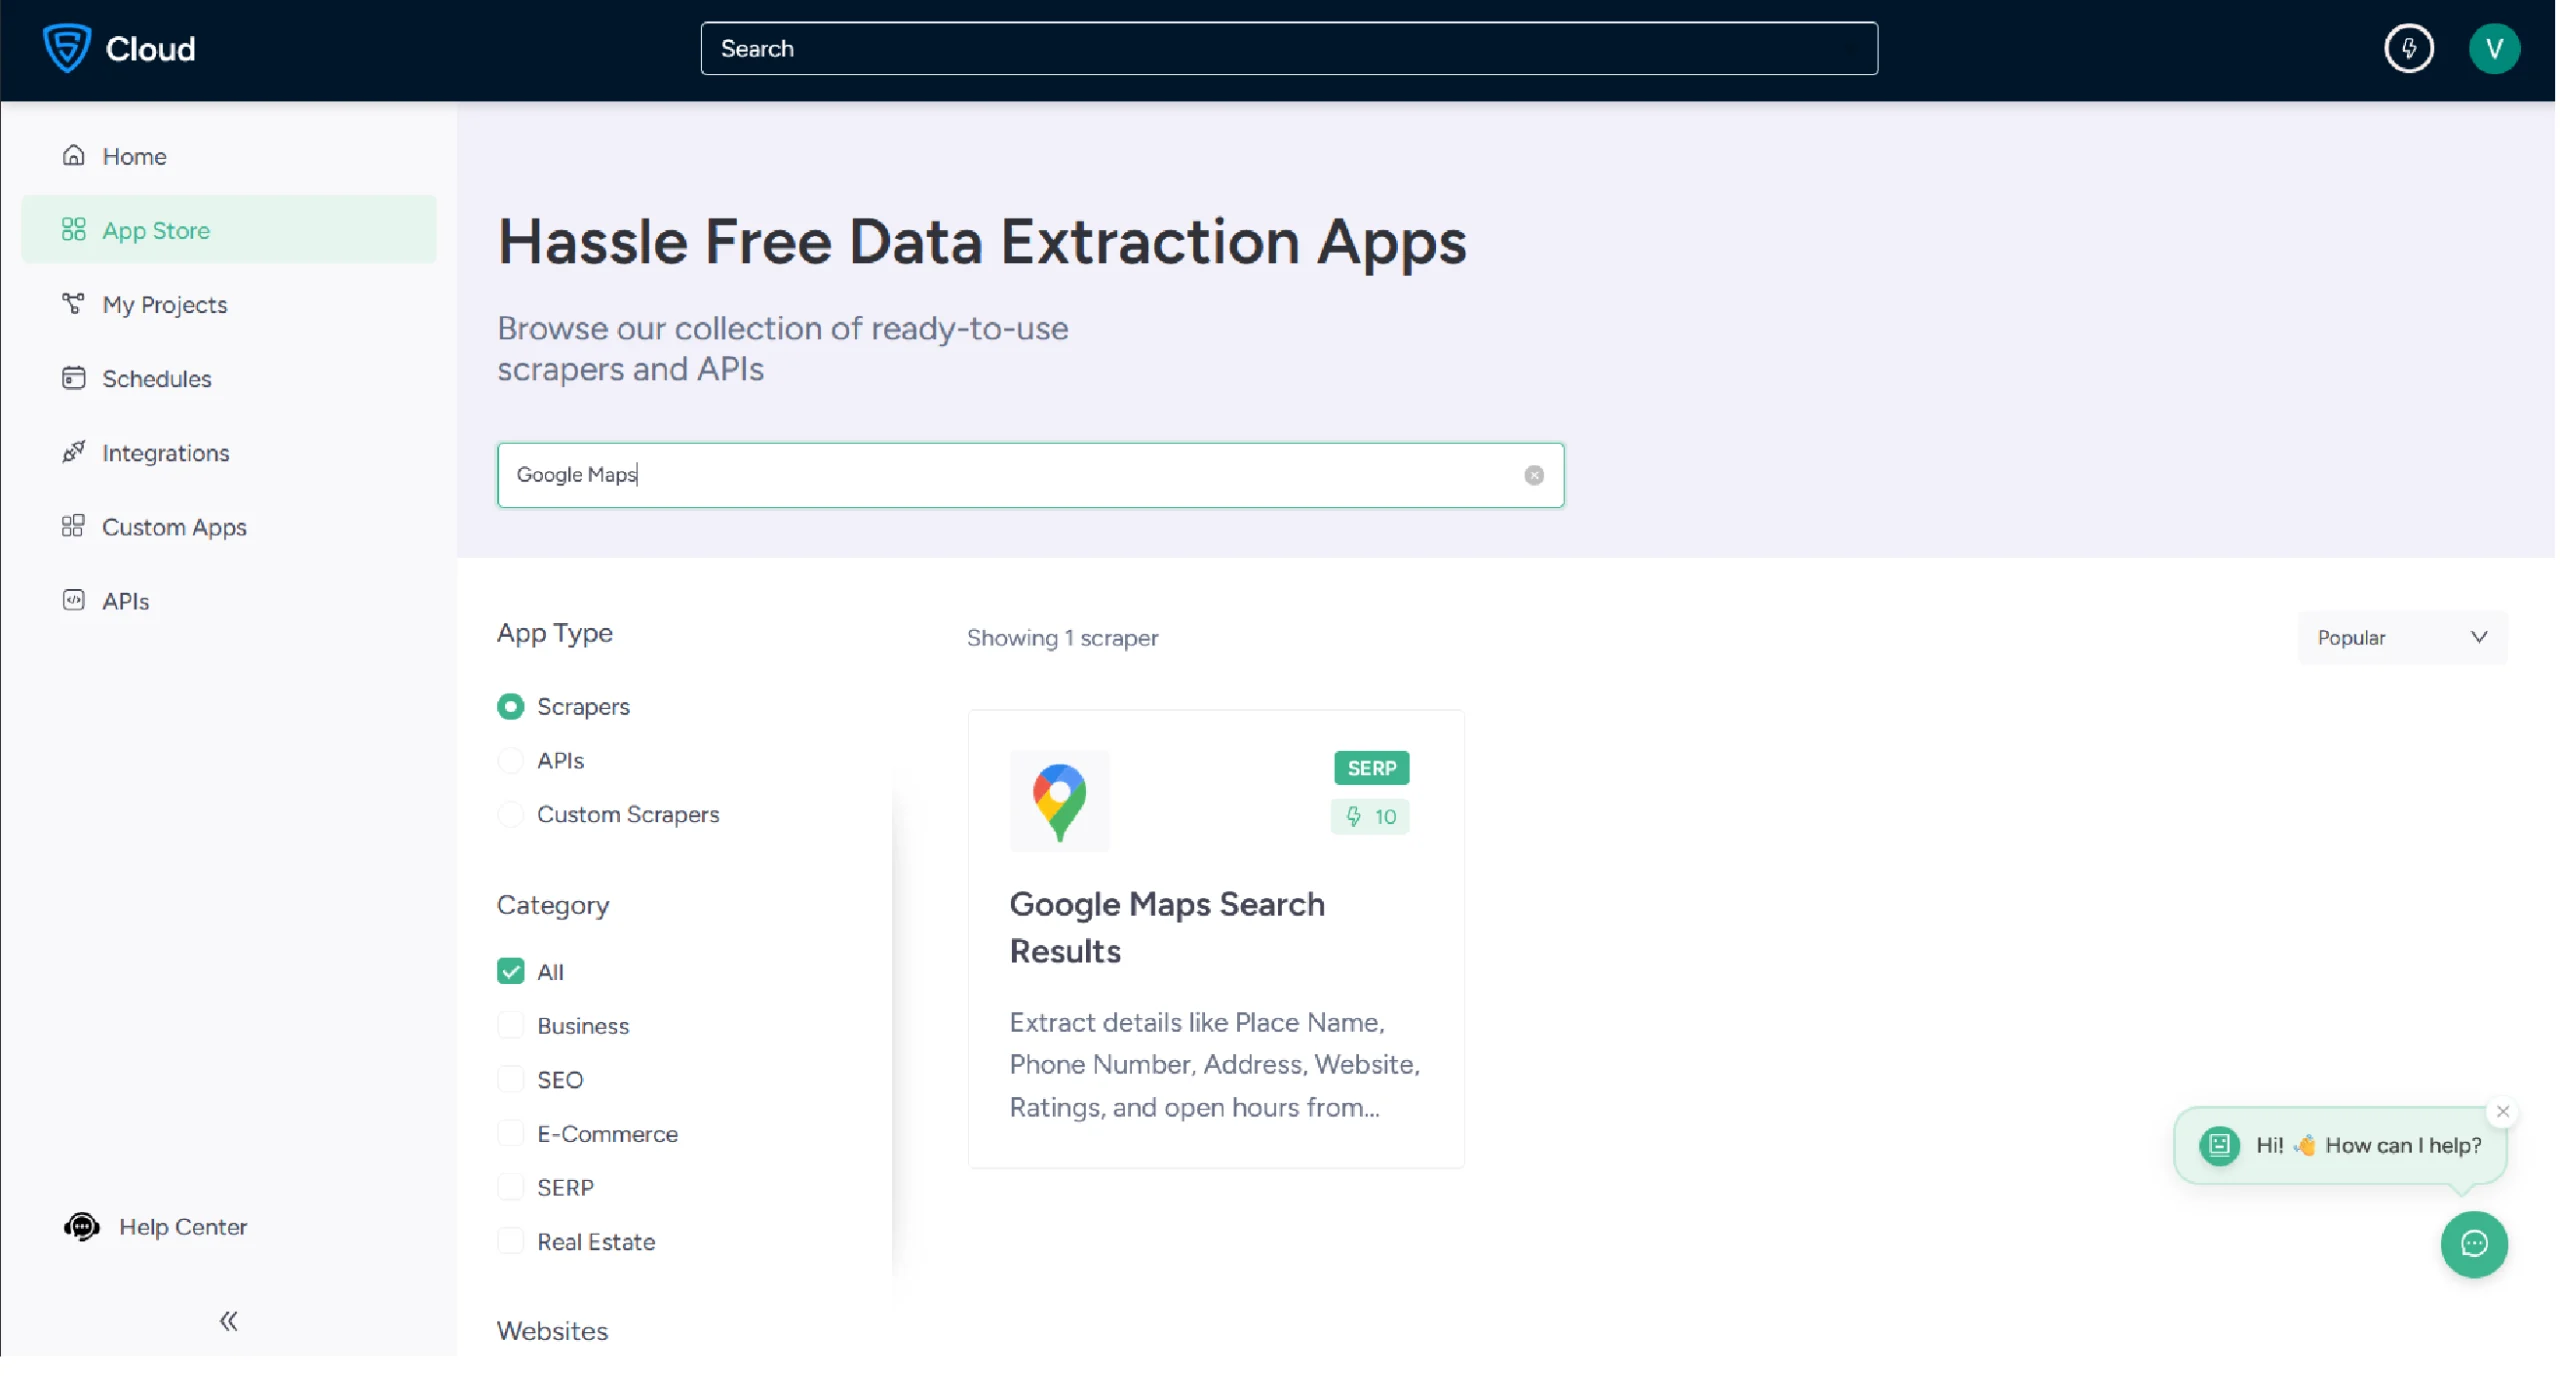Click the App Type filter heading
This screenshot has width=2560, height=1376.
click(555, 633)
